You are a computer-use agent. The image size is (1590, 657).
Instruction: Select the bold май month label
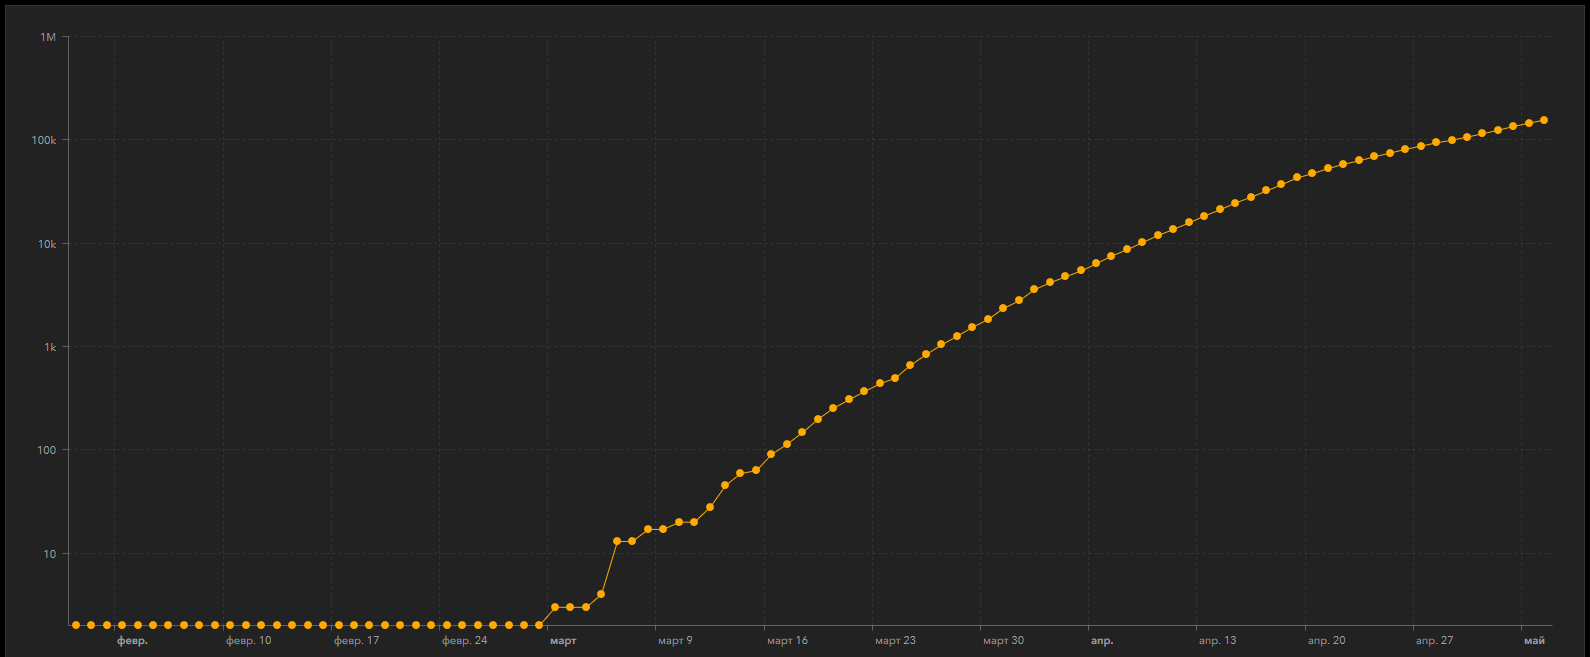(1534, 641)
